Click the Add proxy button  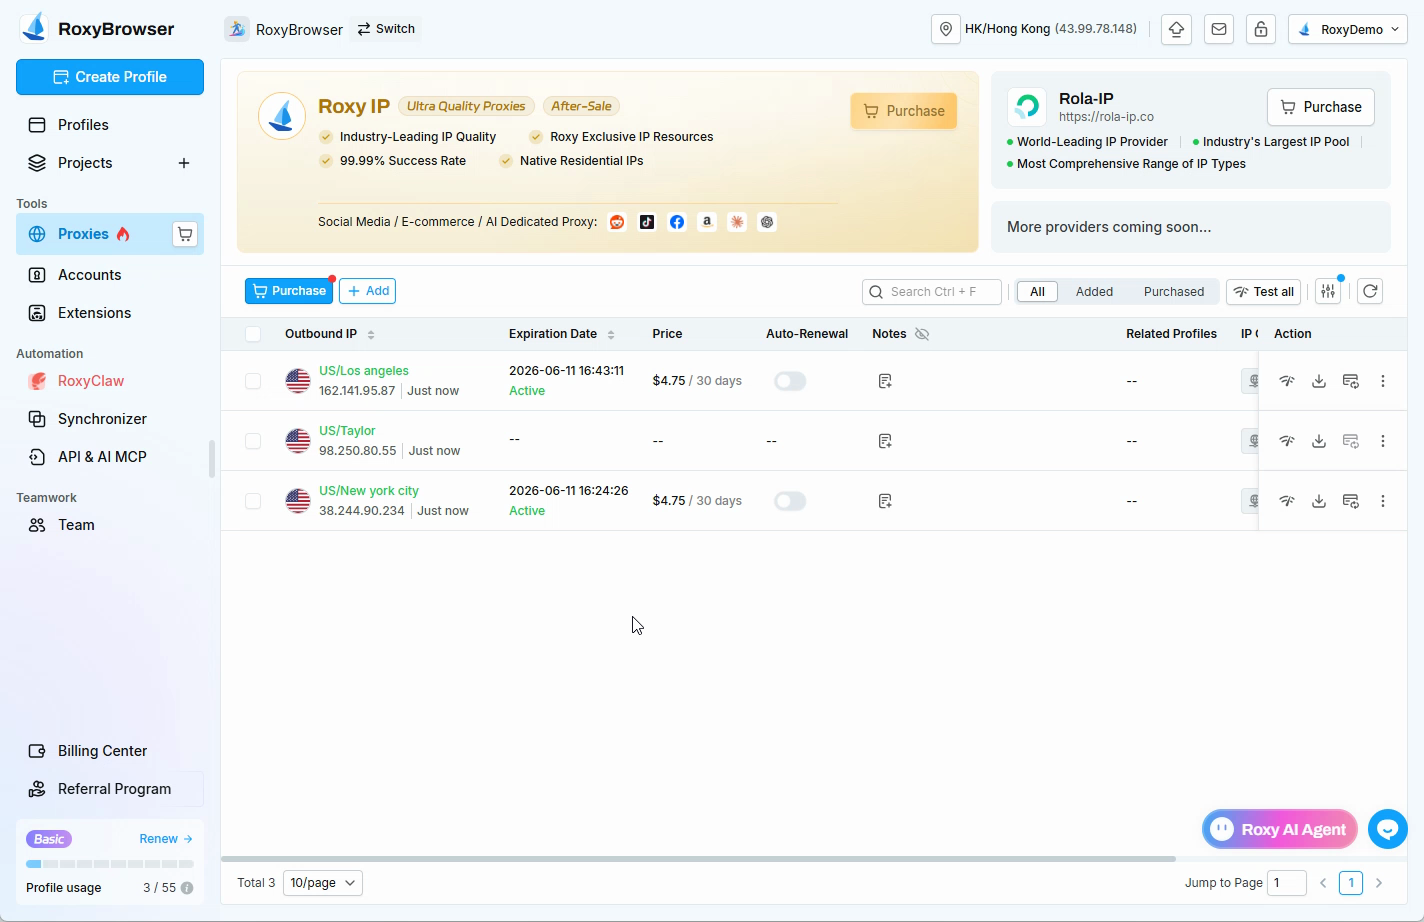coord(368,291)
